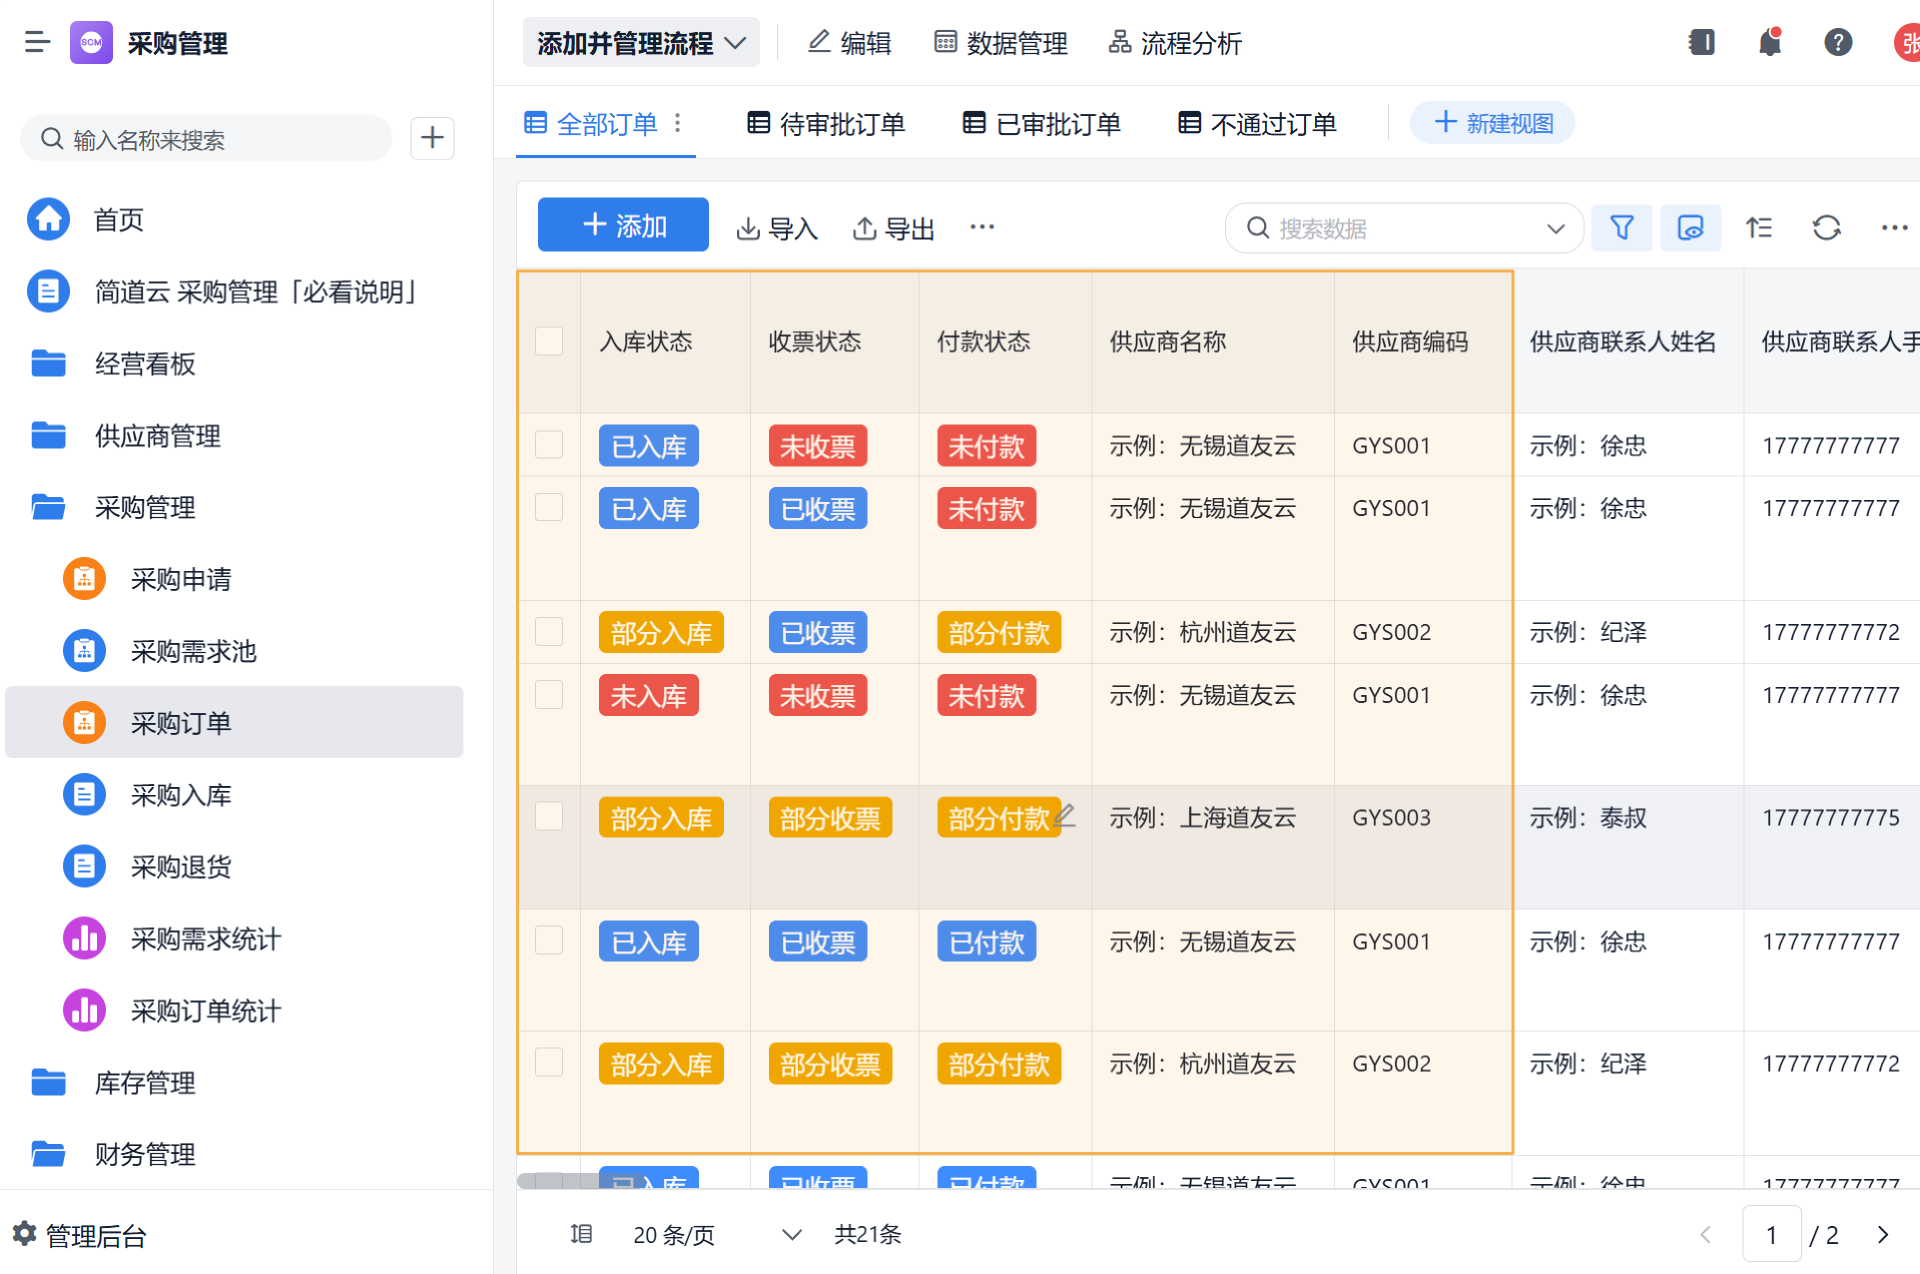The width and height of the screenshot is (1920, 1274).
Task: Check the first order row checkbox
Action: (x=549, y=445)
